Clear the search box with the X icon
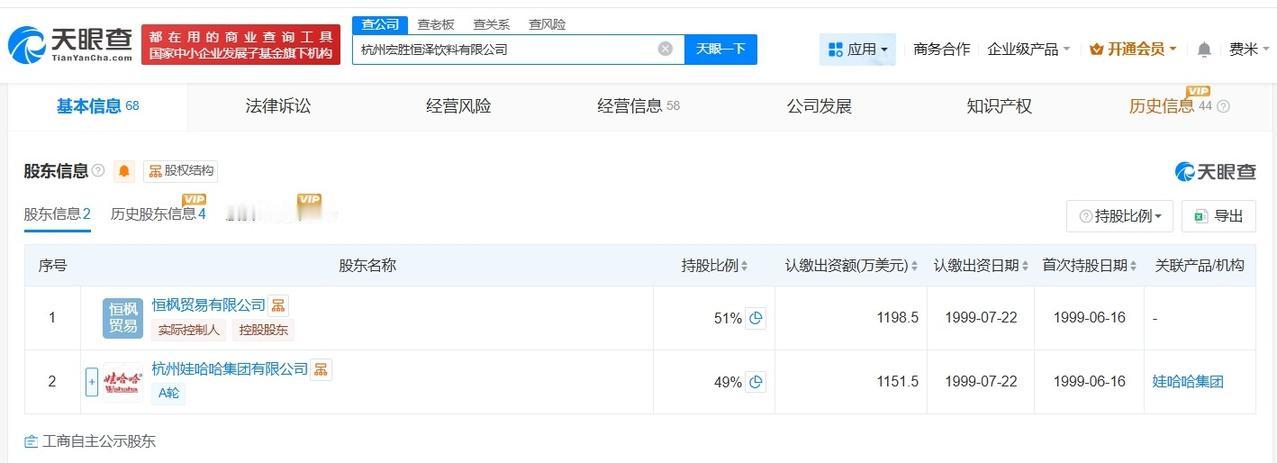This screenshot has width=1277, height=463. pyautogui.click(x=665, y=49)
